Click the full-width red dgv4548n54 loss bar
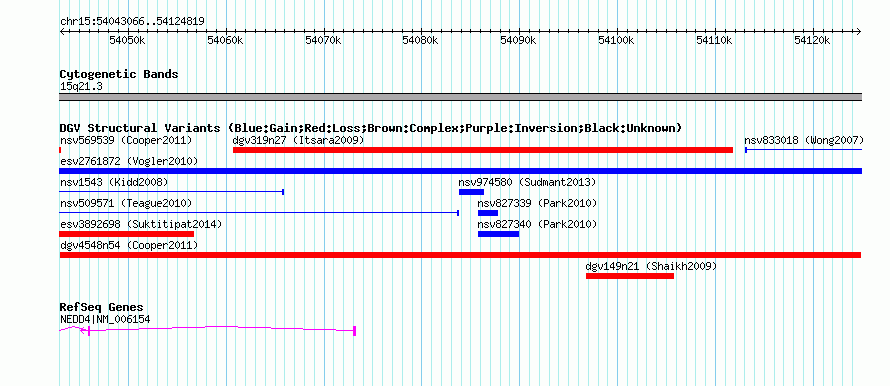Viewport: 890px width, 386px height. click(460, 255)
